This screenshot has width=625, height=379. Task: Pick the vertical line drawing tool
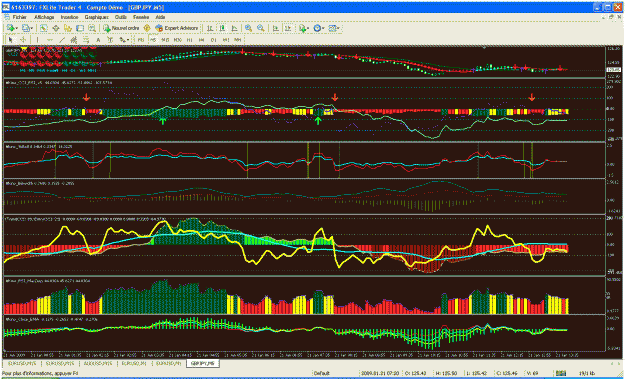(x=37, y=40)
